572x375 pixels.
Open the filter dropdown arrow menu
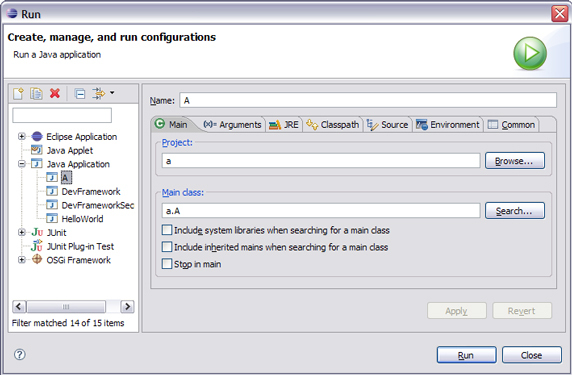tap(112, 93)
